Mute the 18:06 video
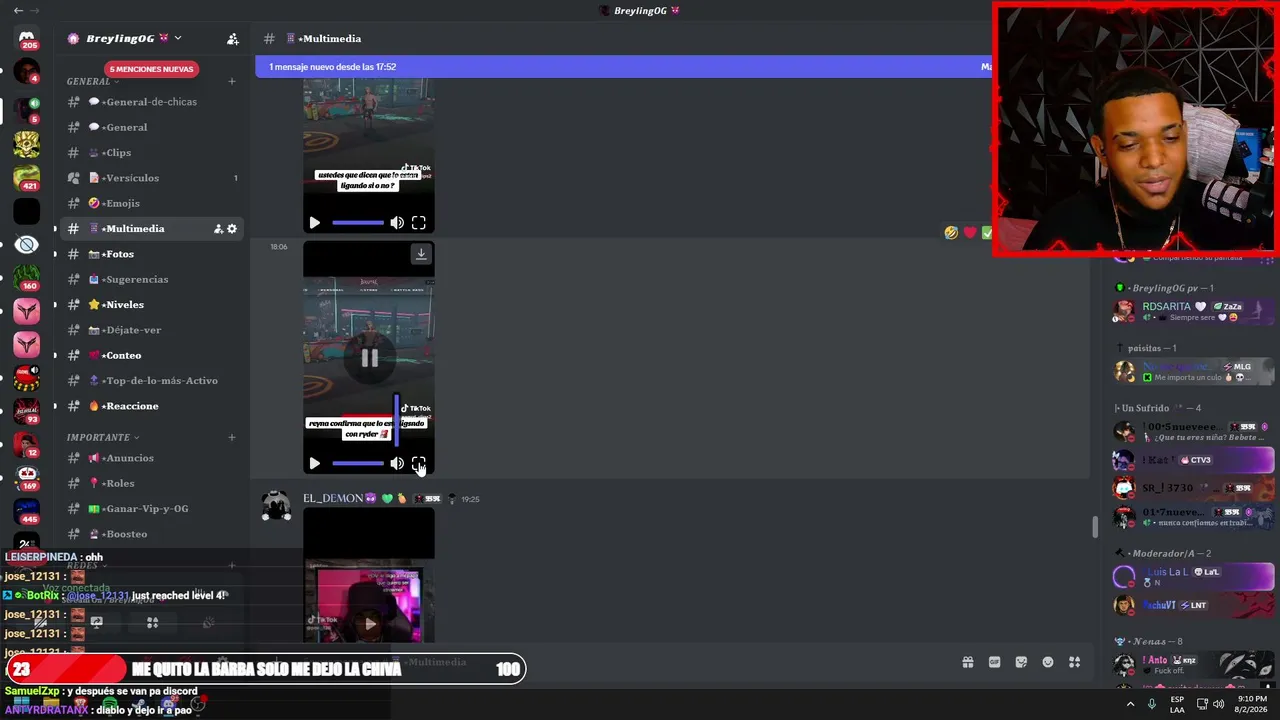The image size is (1280, 720). pos(397,464)
